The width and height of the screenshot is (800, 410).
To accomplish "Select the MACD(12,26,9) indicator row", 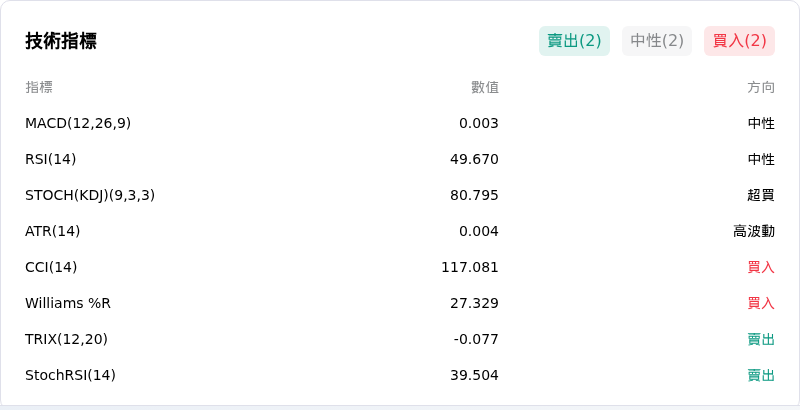I will (x=400, y=123).
